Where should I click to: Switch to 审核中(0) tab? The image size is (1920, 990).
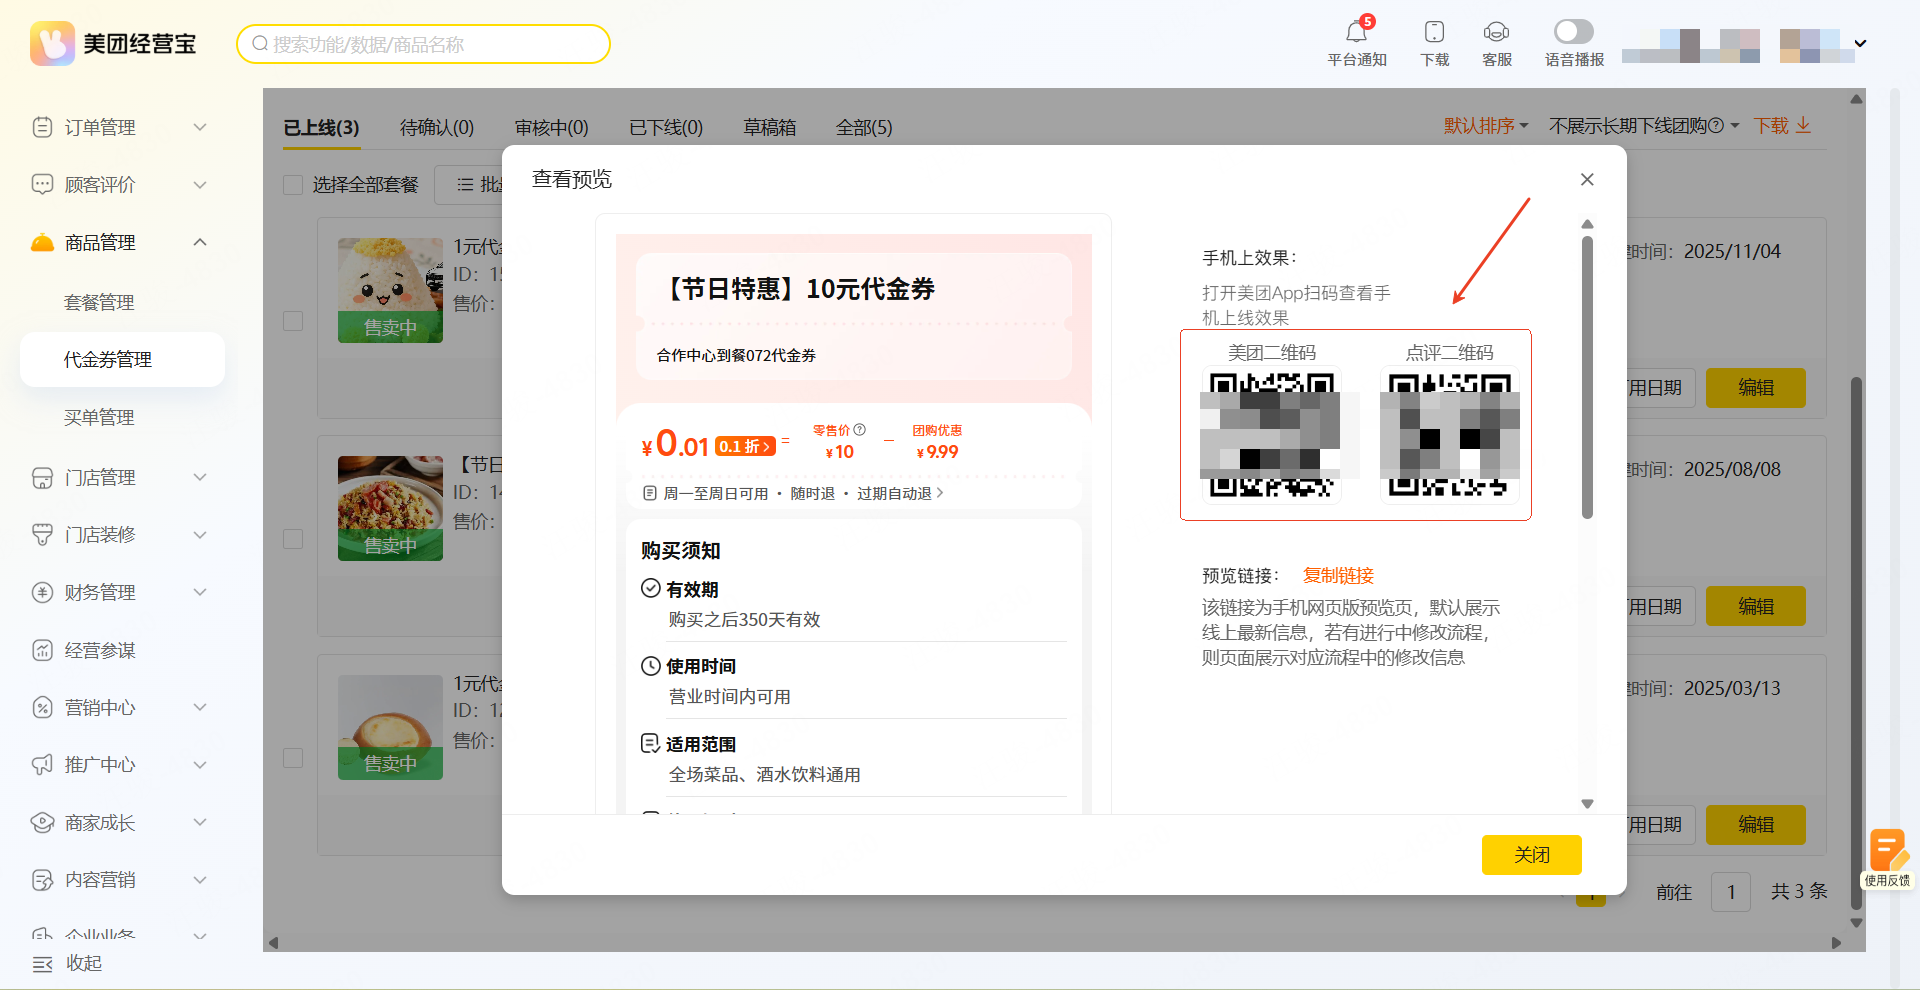pyautogui.click(x=552, y=128)
